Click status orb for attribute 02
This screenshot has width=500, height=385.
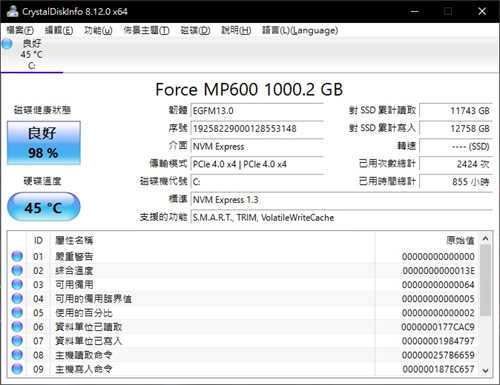pos(17,270)
